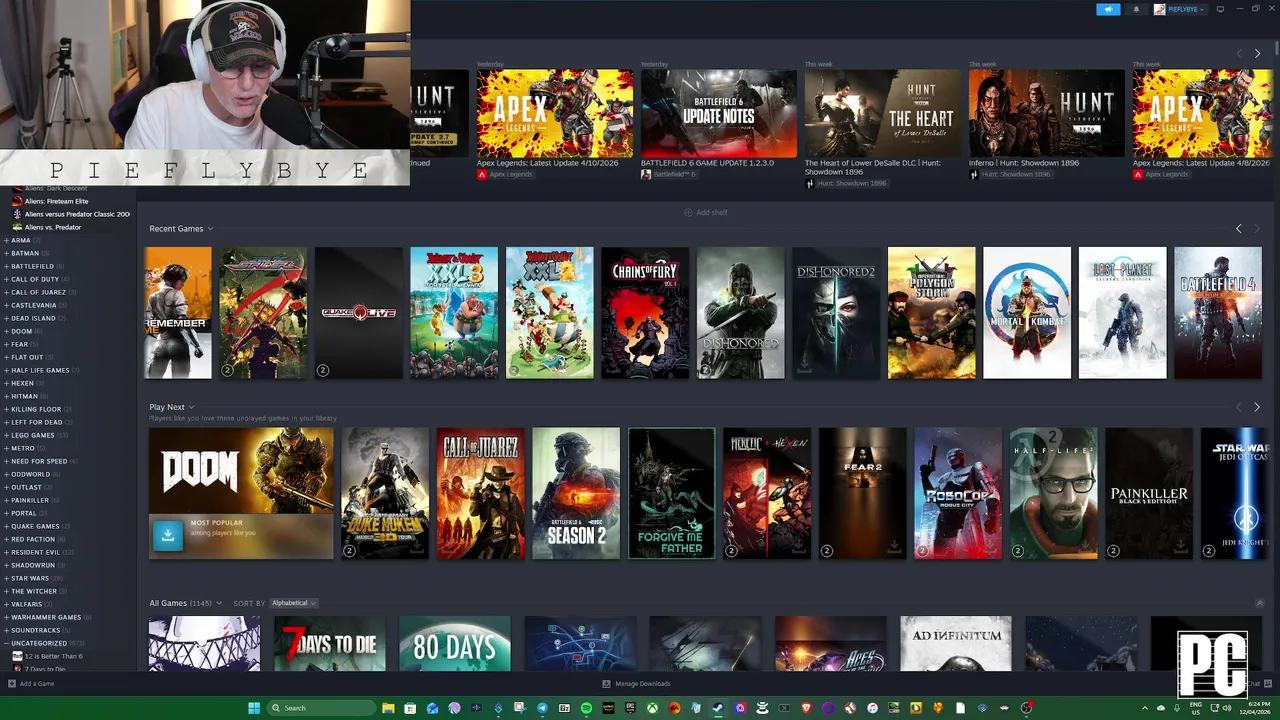Open Battlefield 6 Game Update 1.2.3.0 news
This screenshot has height=720, width=1280.
[719, 114]
